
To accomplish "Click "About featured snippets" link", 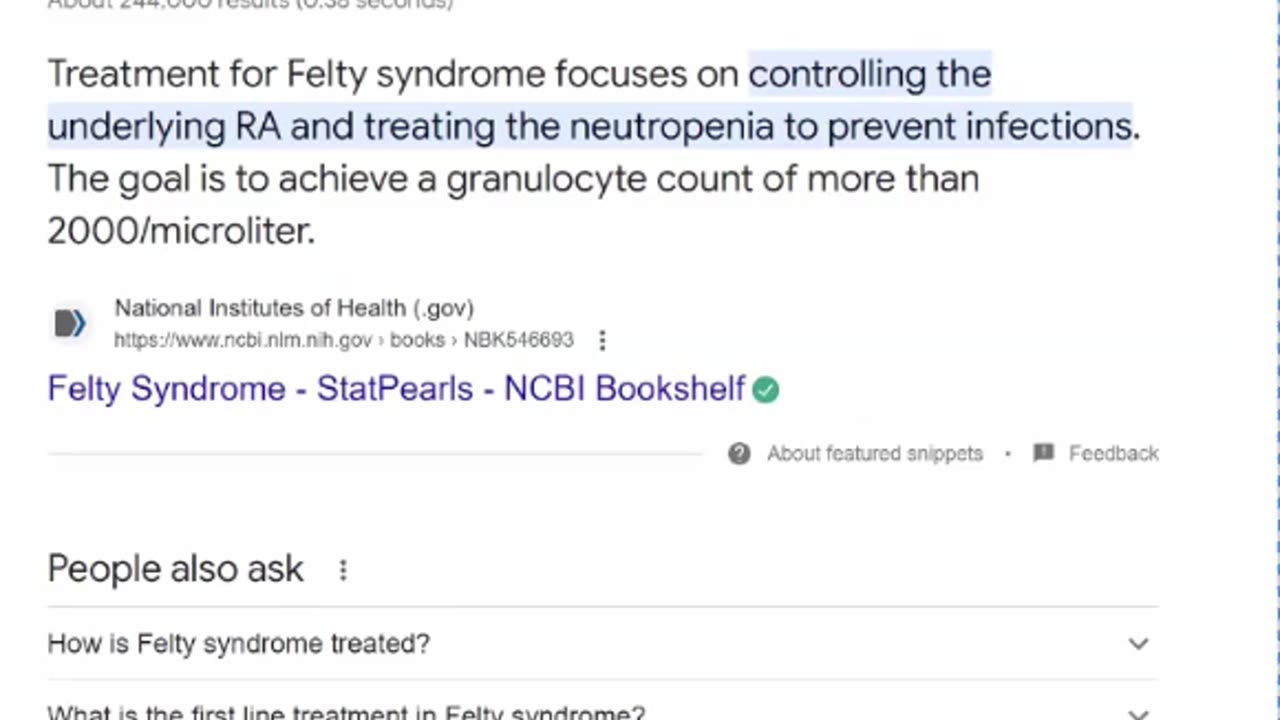I will point(875,454).
